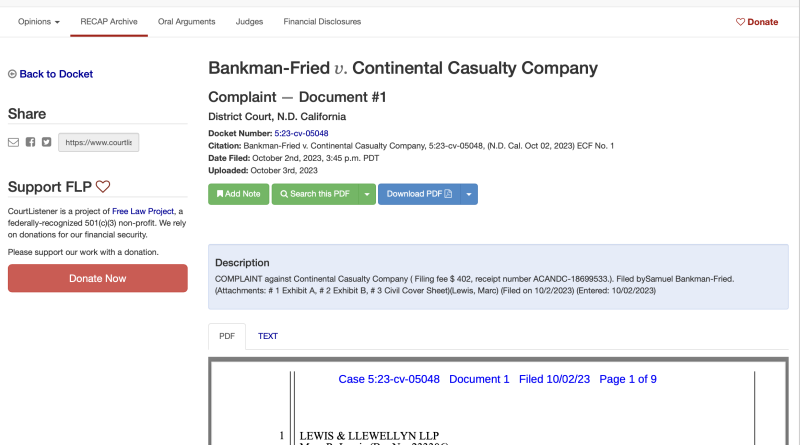
Task: Open docket number 5:23-cv-05048 link
Action: coord(302,133)
